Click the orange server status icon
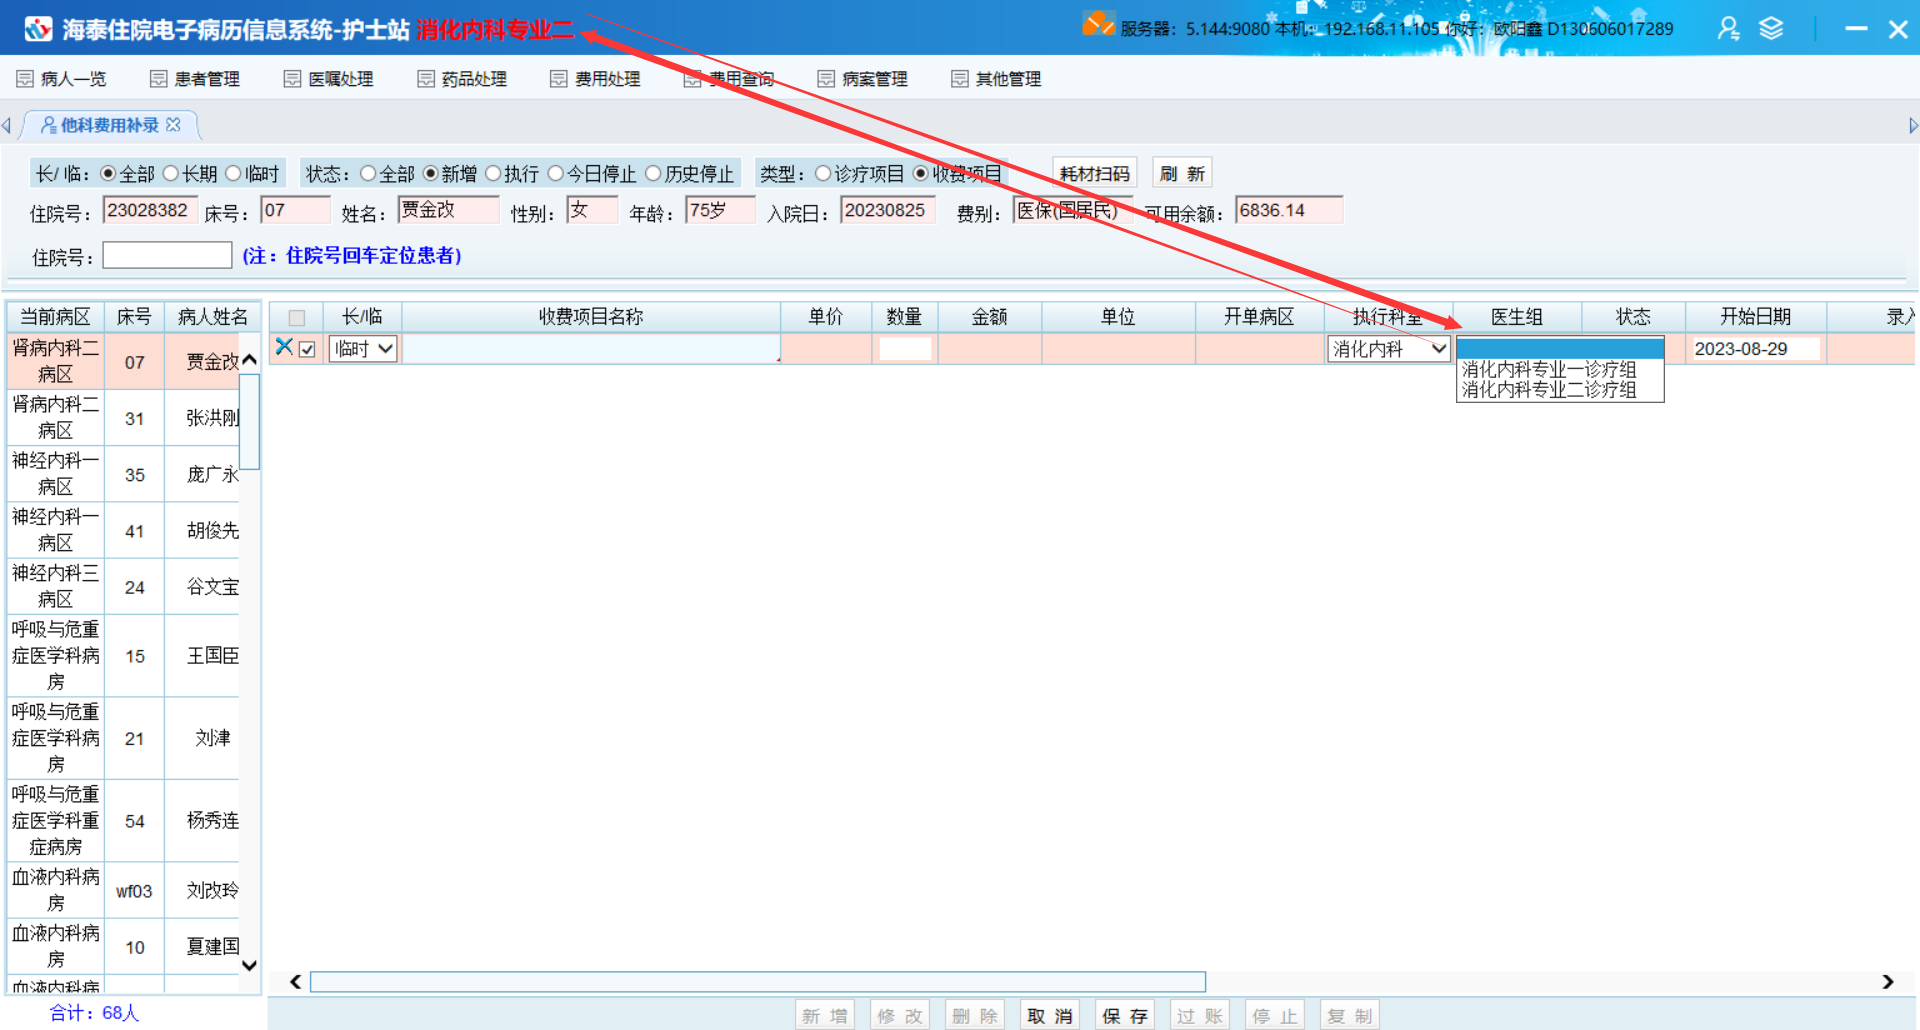The height and width of the screenshot is (1030, 1920). coord(1098,24)
